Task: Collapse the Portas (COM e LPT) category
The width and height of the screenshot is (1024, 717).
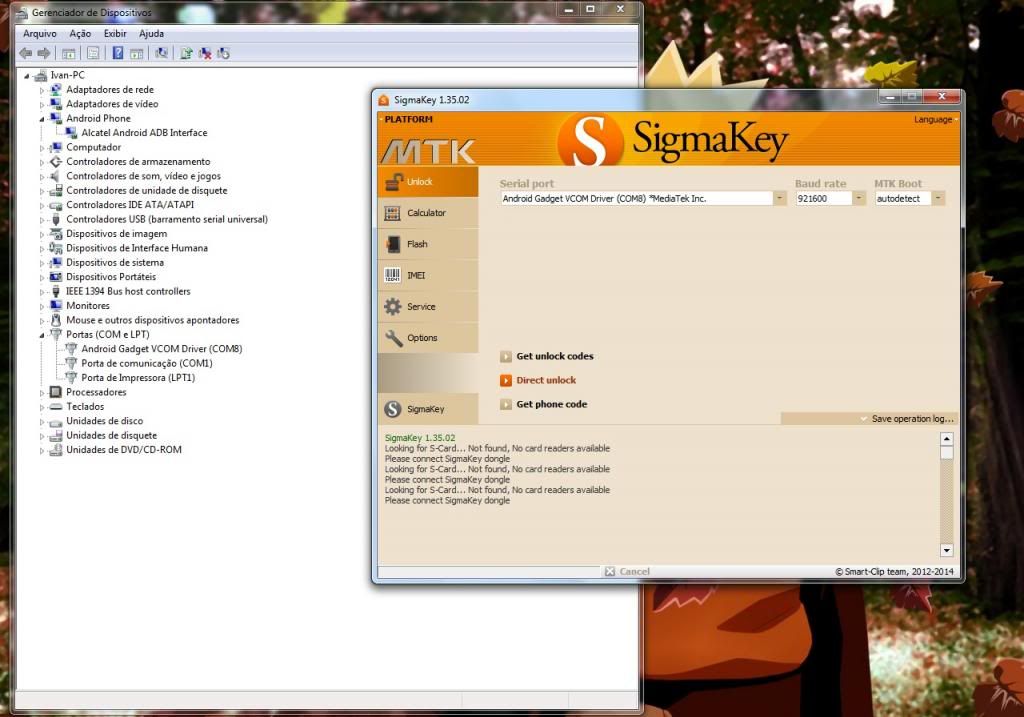Action: 42,335
